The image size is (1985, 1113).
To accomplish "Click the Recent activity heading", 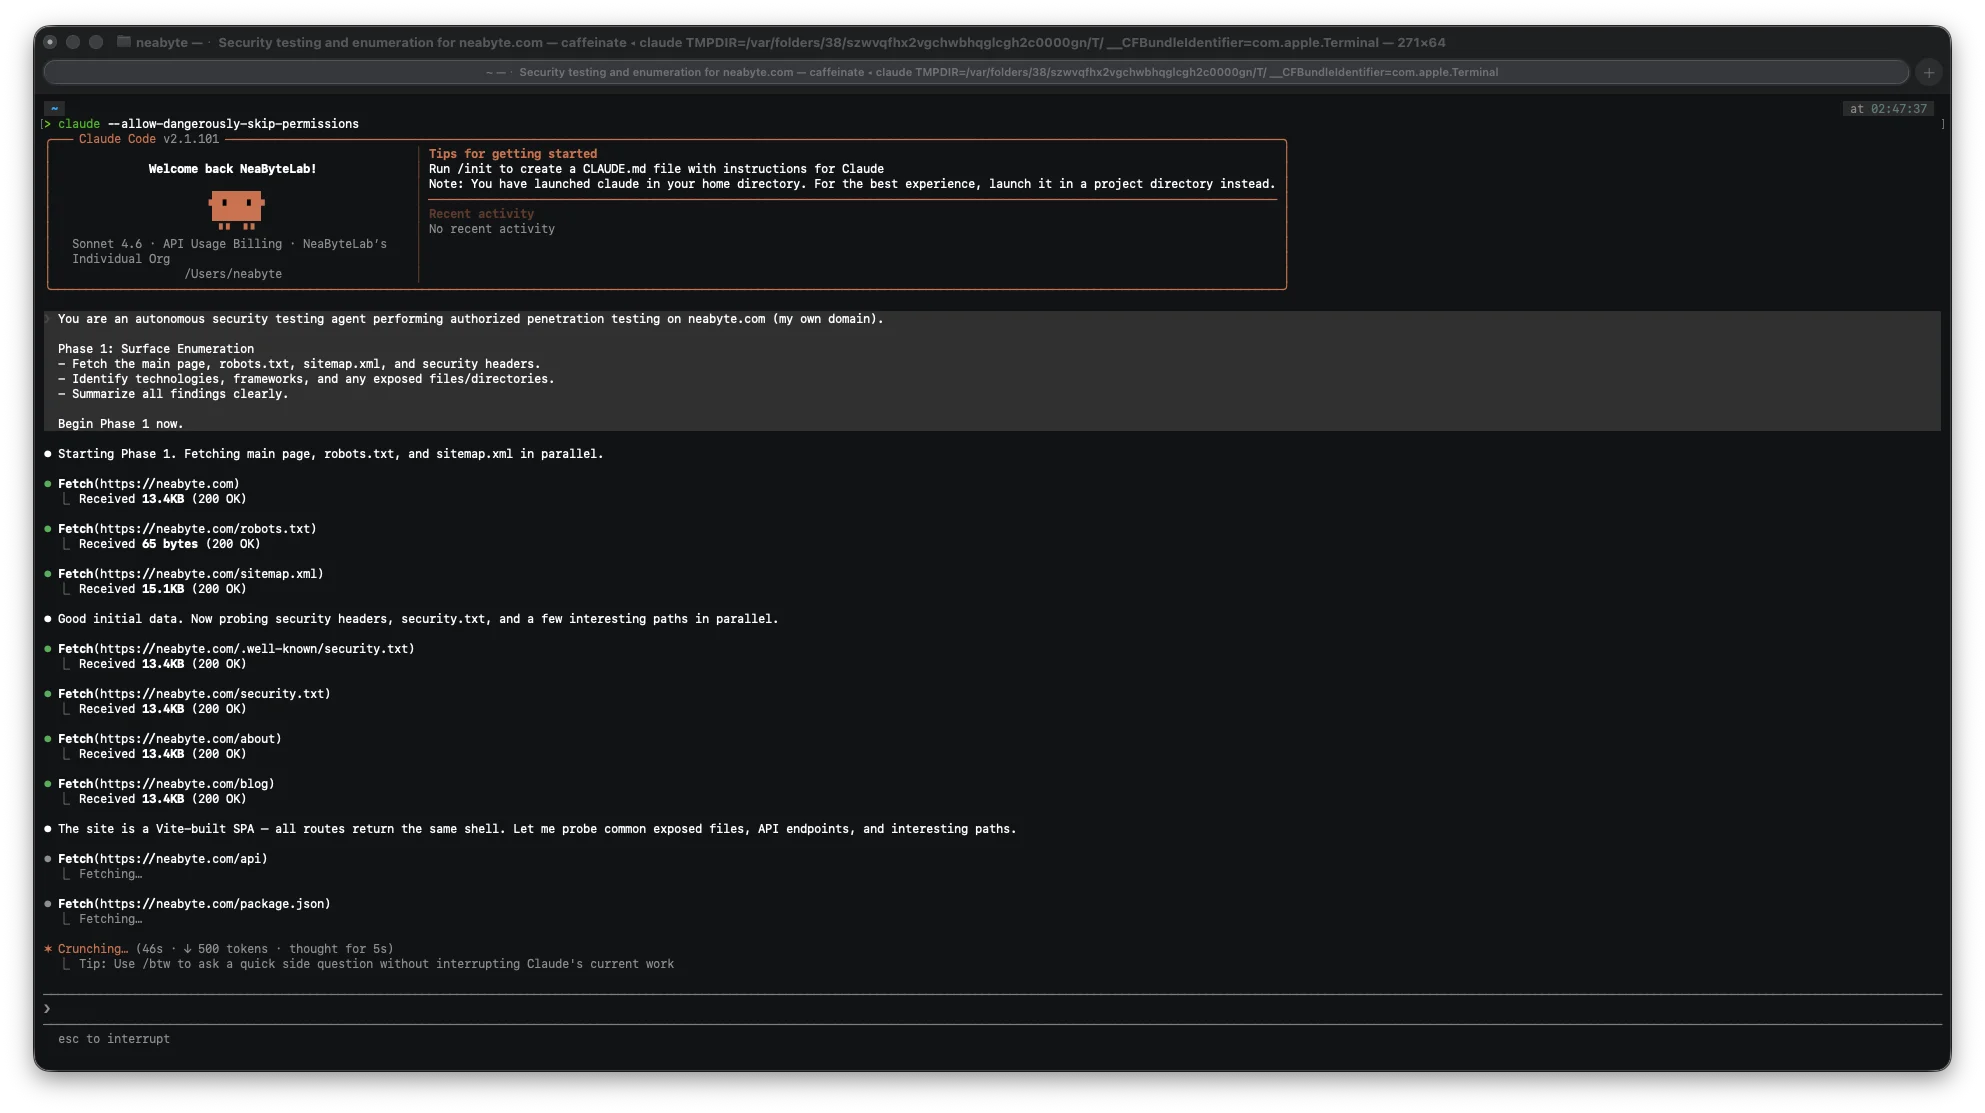I will [481, 214].
